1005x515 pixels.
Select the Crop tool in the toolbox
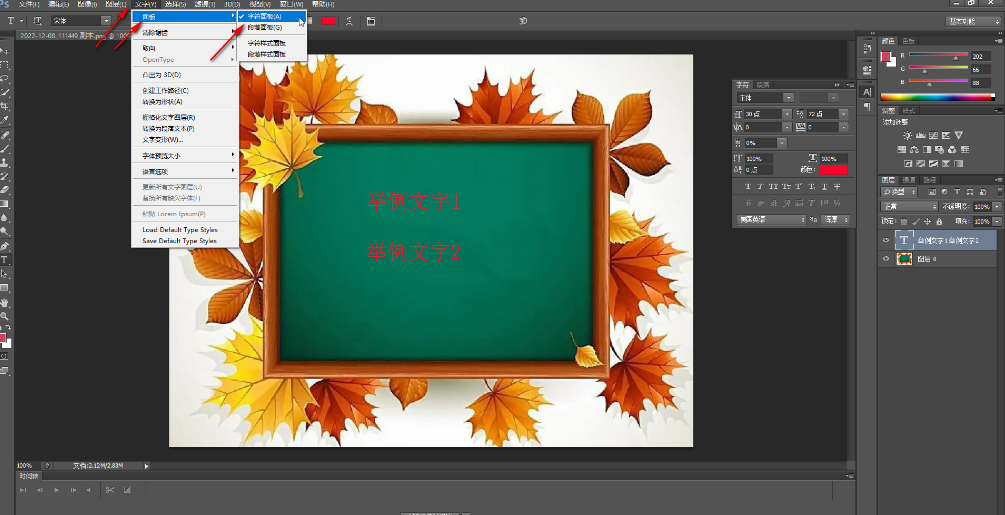tap(5, 106)
